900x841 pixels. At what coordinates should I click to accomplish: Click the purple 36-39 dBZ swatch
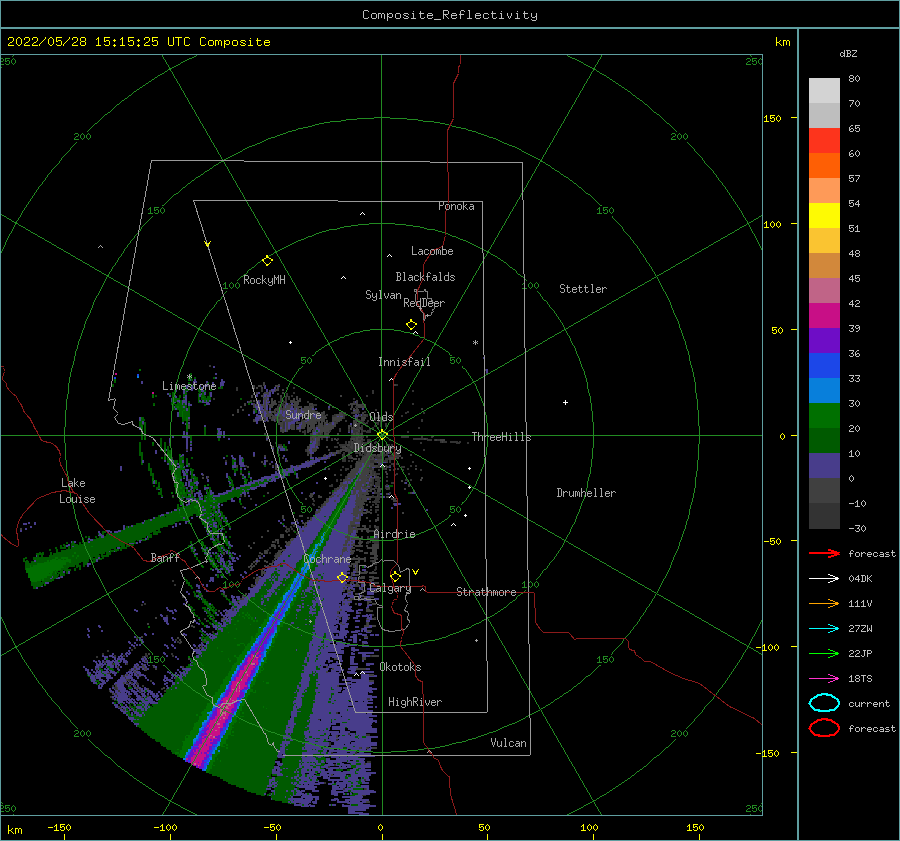[824, 340]
